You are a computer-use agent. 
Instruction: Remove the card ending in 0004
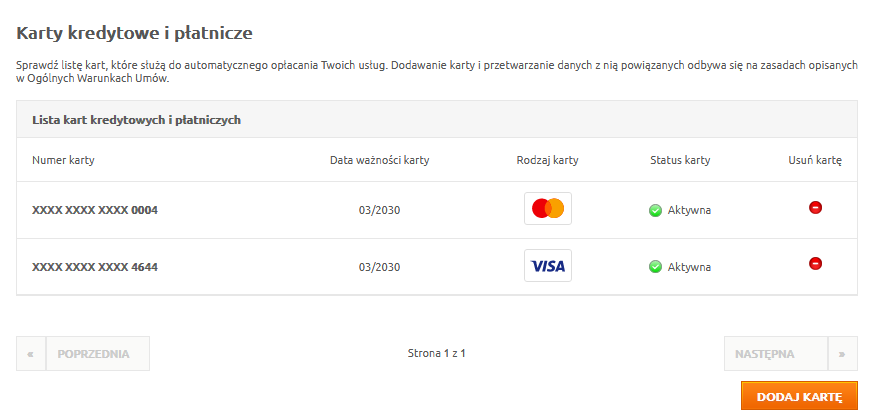tap(815, 208)
